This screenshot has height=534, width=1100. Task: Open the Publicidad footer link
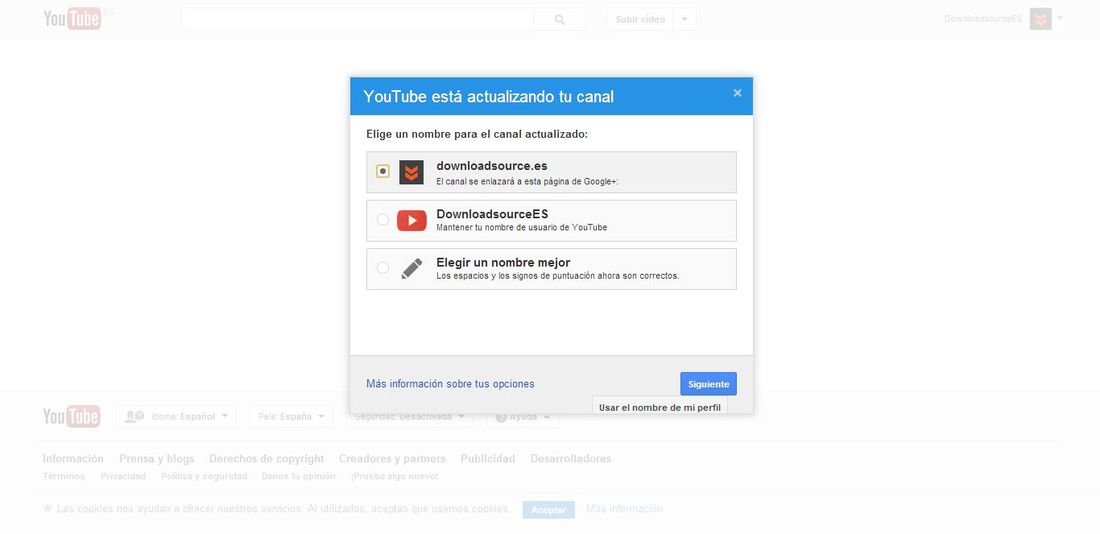pos(488,458)
